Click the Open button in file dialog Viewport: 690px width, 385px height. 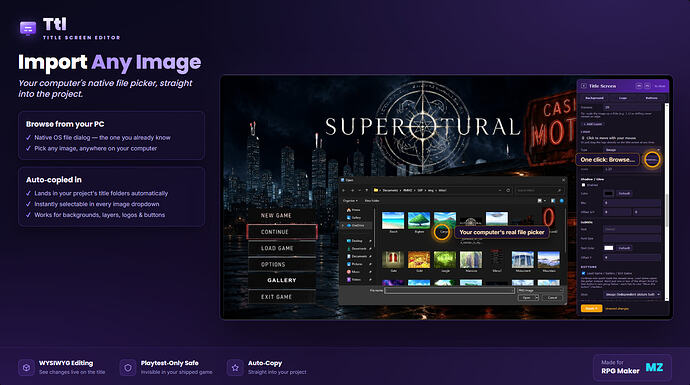point(527,297)
